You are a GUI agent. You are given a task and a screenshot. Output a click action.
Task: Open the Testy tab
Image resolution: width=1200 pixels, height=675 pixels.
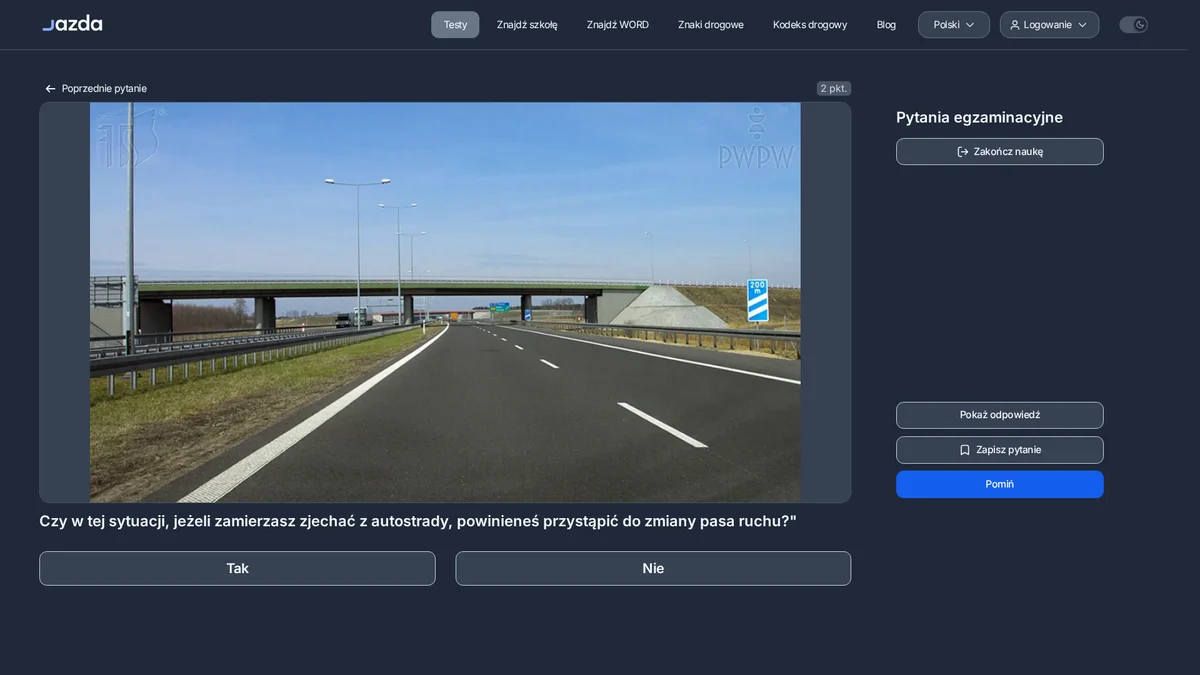pyautogui.click(x=455, y=25)
